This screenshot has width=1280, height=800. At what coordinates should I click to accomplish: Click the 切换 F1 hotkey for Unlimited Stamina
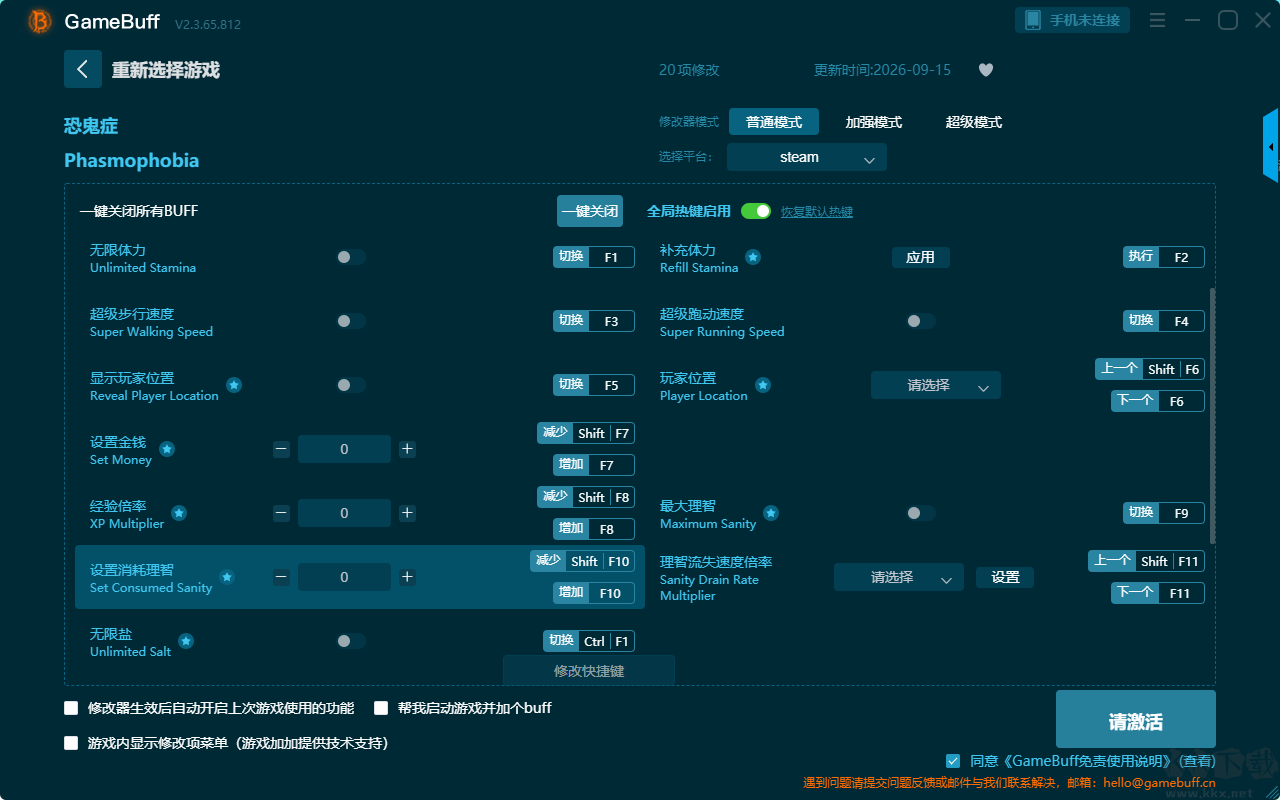coord(594,257)
